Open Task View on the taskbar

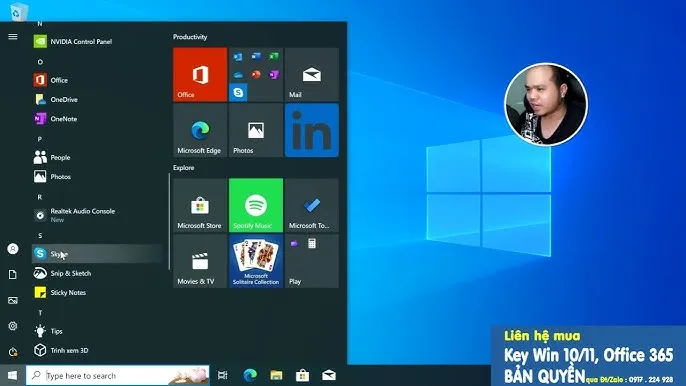pyautogui.click(x=223, y=375)
